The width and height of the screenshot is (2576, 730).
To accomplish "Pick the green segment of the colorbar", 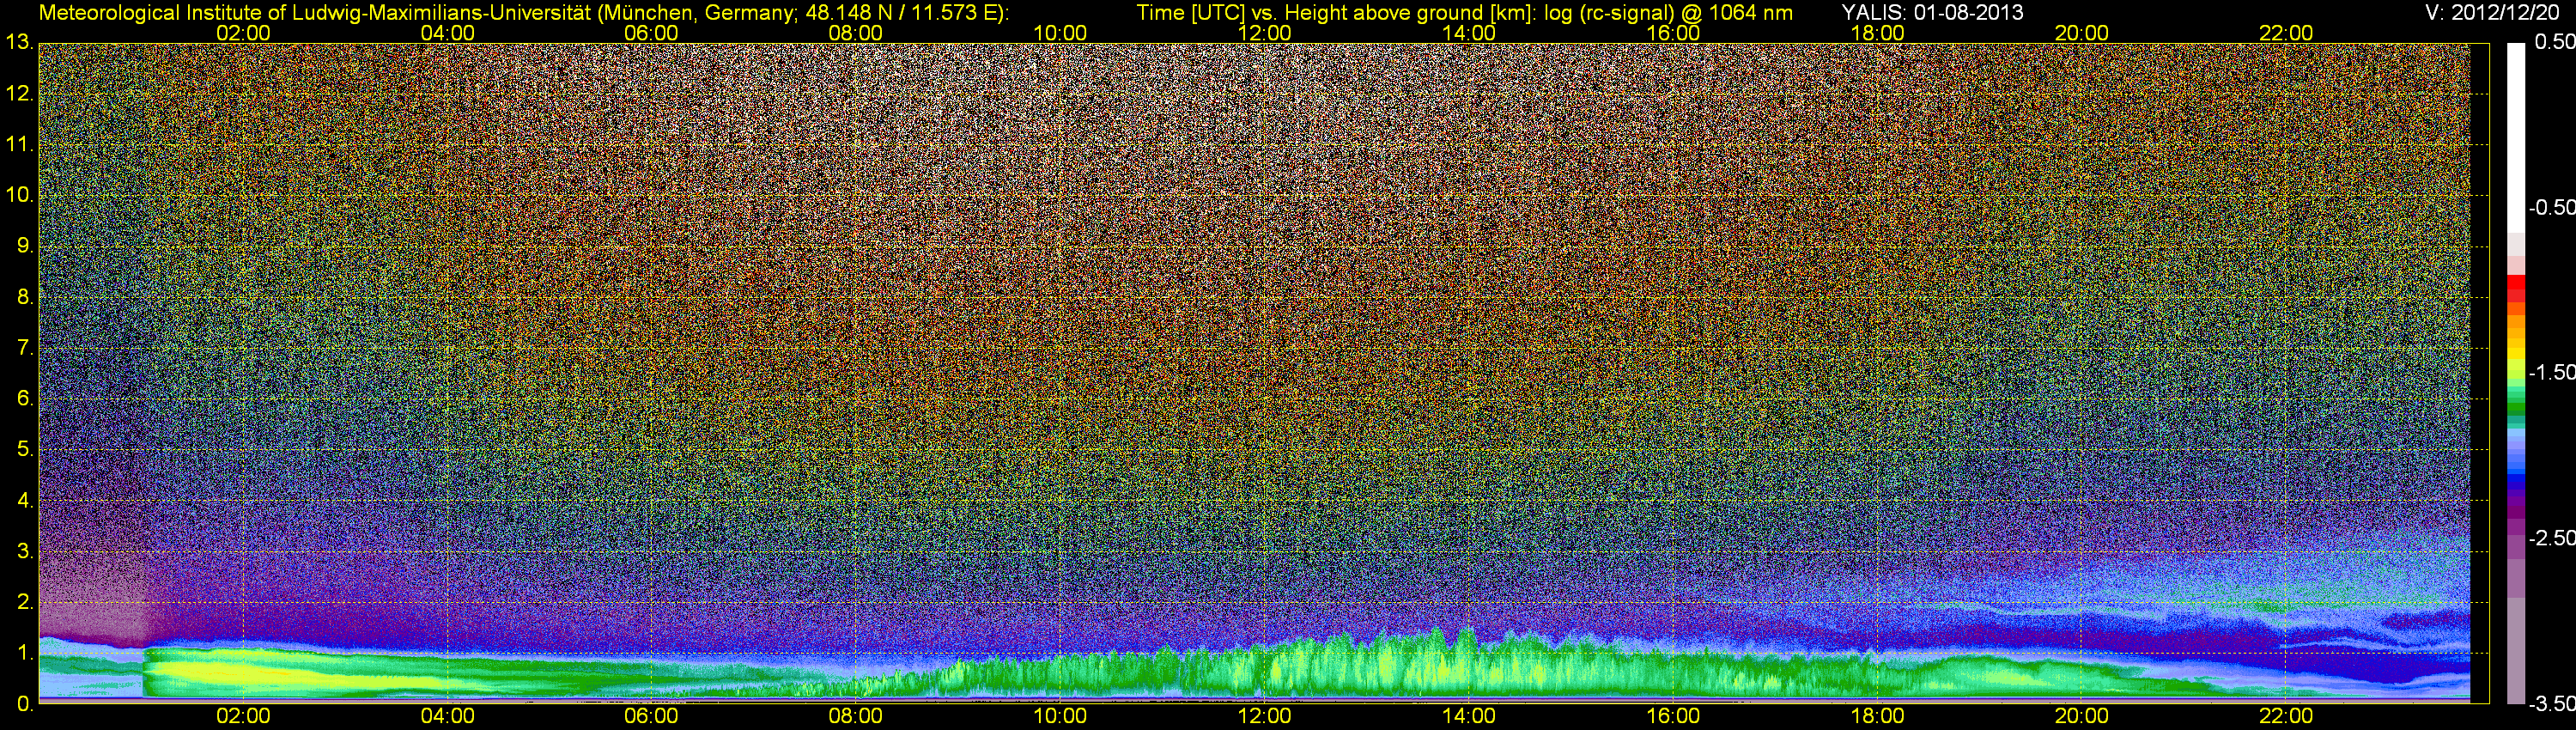I will 2515,408.
